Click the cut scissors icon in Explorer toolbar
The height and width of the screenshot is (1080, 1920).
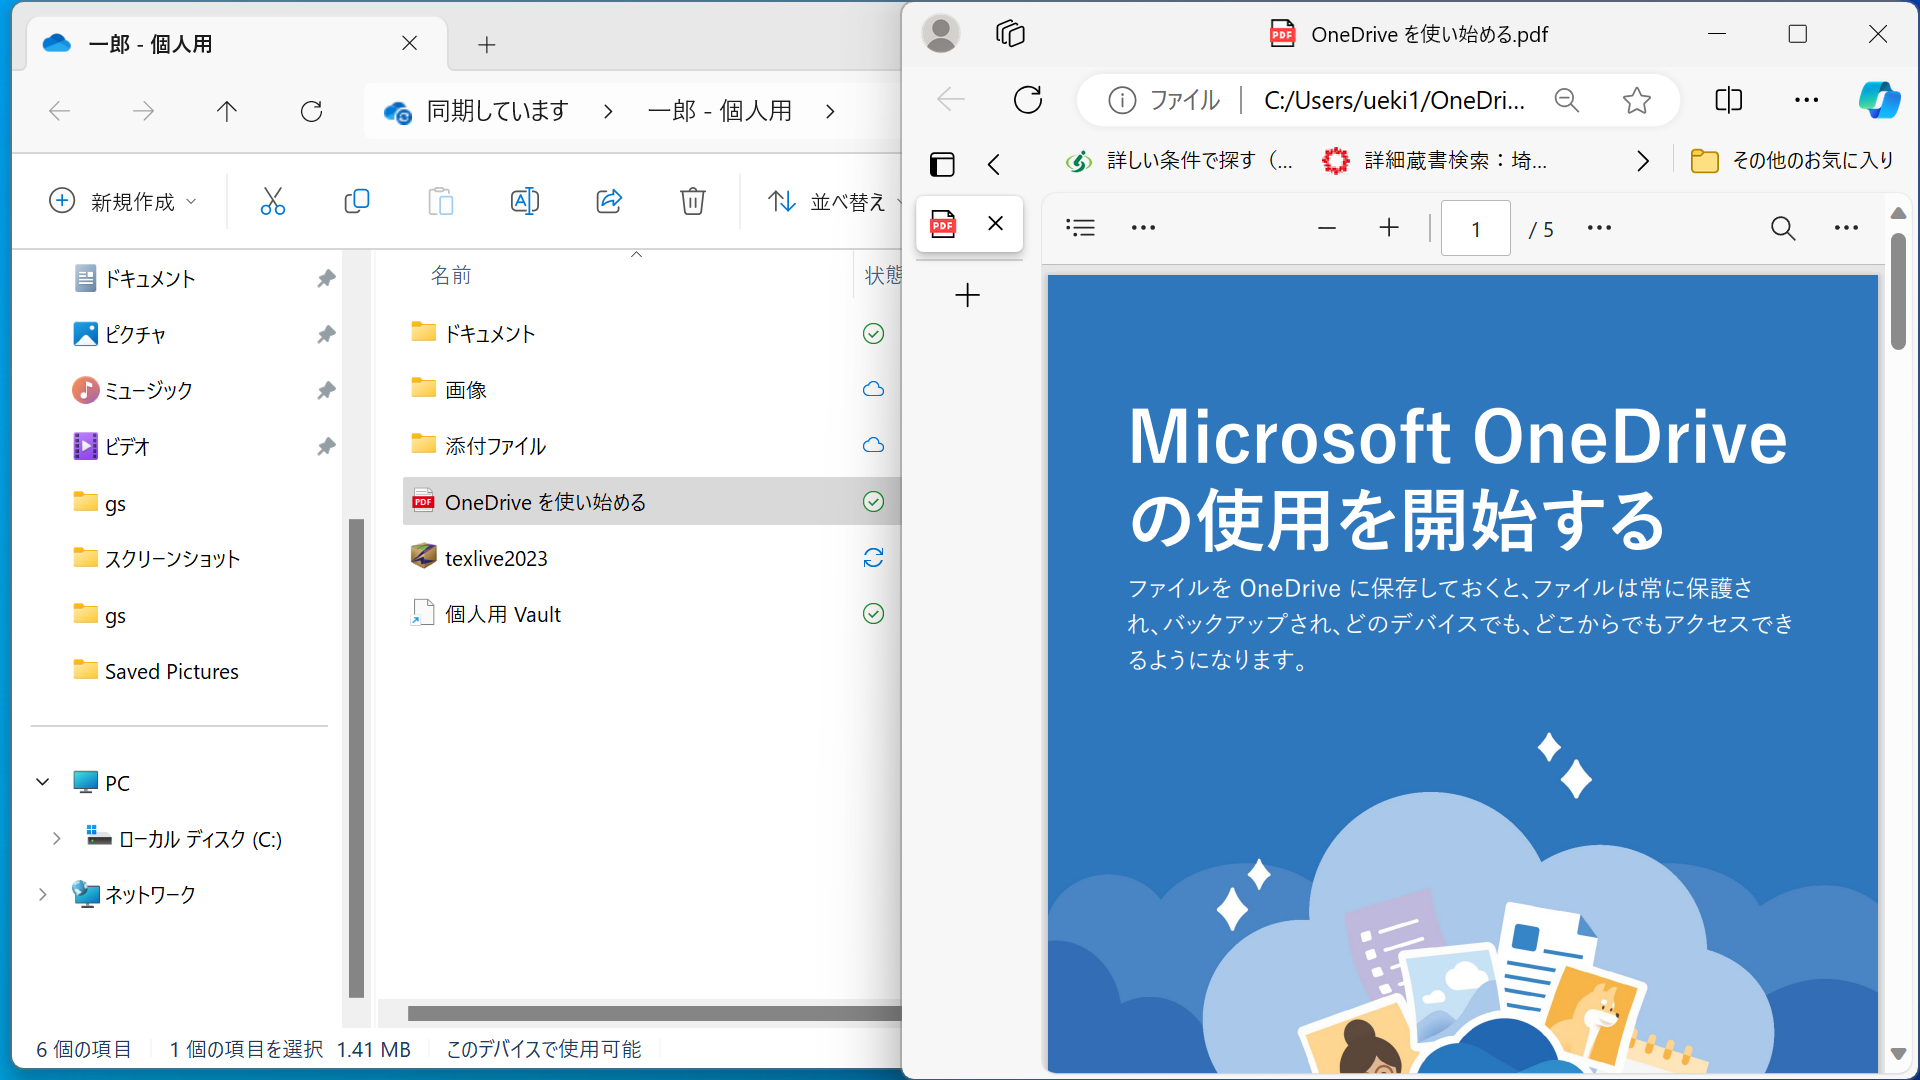click(x=272, y=199)
